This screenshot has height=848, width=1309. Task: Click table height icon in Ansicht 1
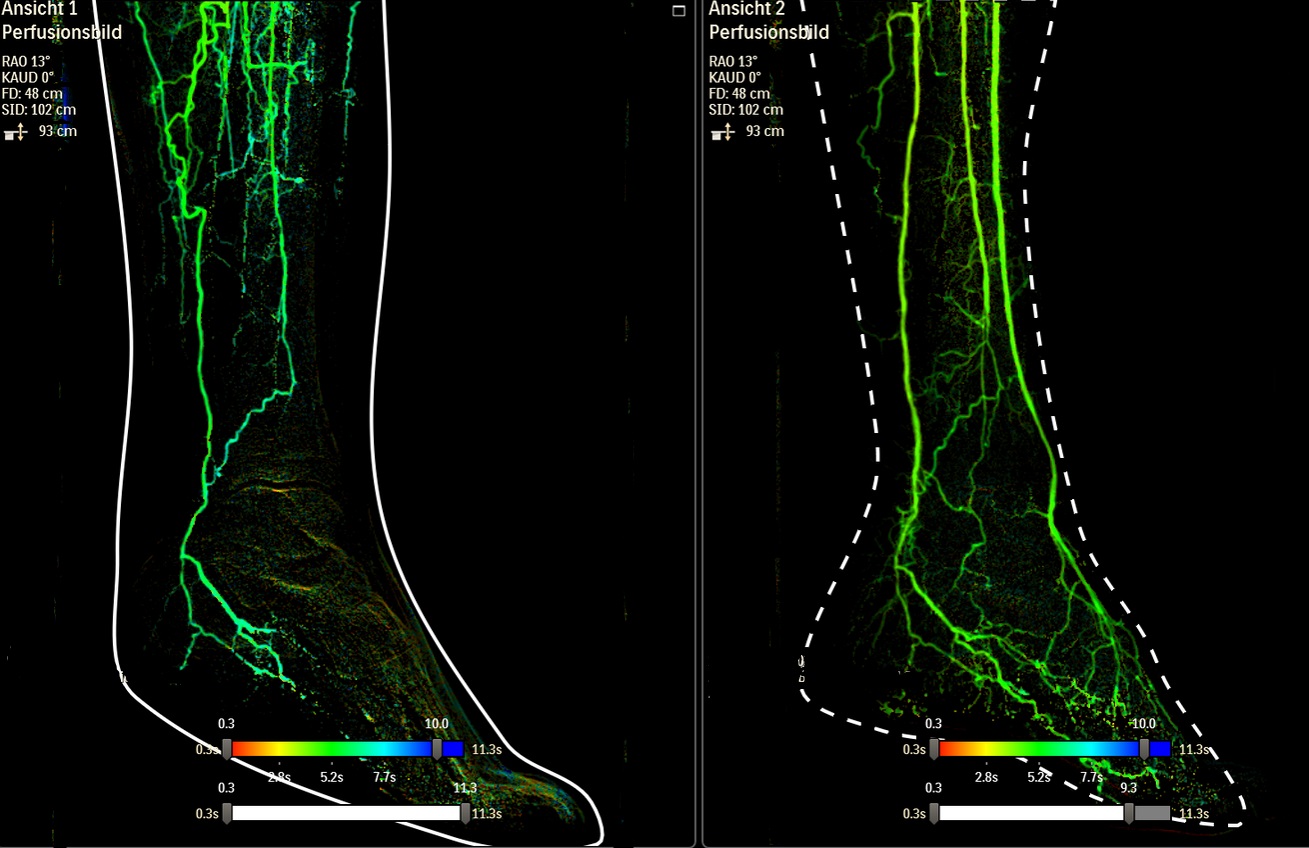click(x=17, y=131)
